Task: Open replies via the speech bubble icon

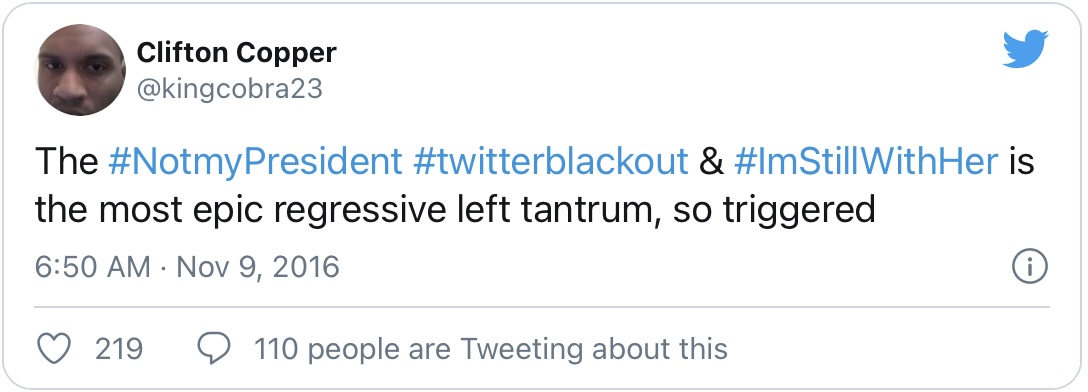Action: [214, 348]
